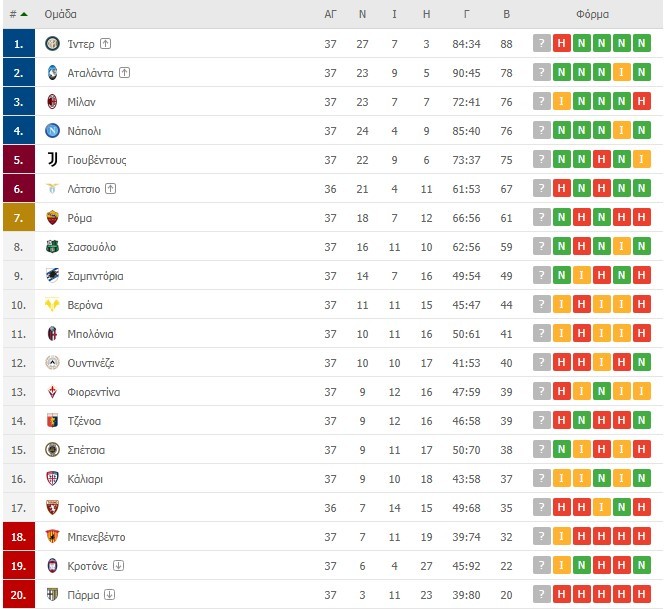Click the Atalanta club crest icon

[x=53, y=73]
